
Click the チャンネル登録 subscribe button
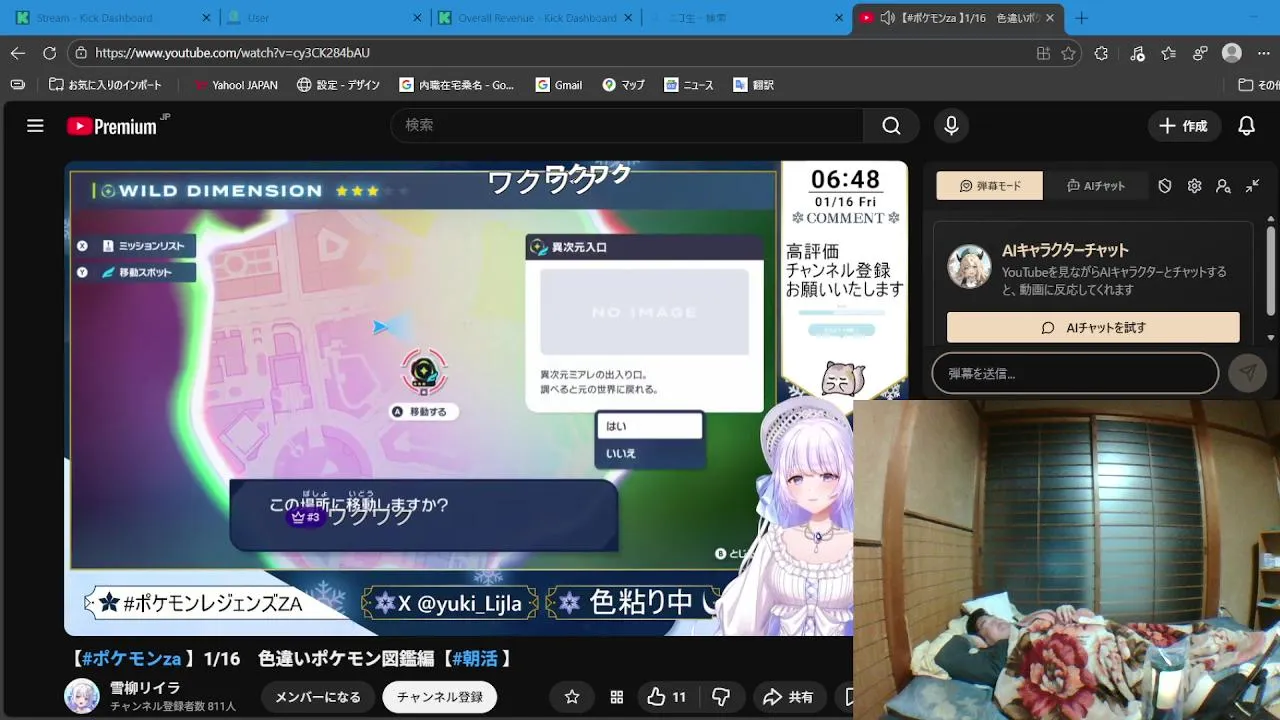[440, 697]
